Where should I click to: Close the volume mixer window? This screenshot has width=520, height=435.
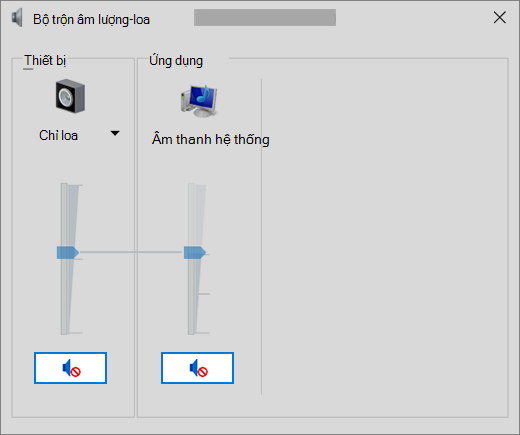point(500,17)
